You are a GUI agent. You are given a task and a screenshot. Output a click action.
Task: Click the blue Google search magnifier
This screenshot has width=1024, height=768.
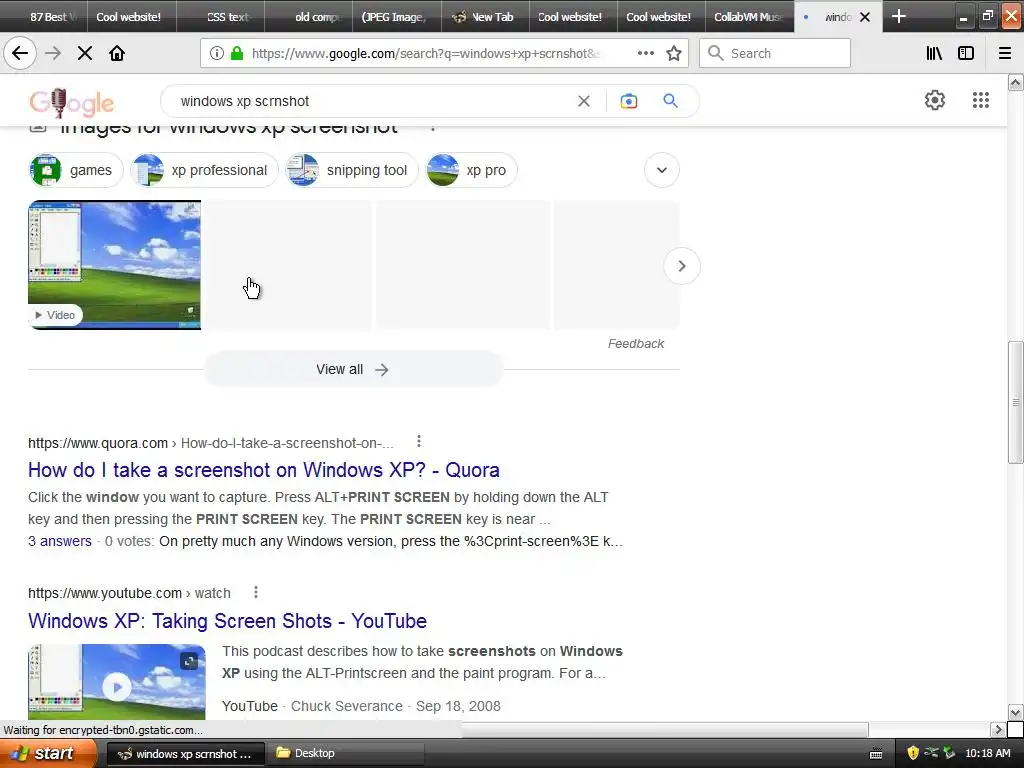coord(670,101)
